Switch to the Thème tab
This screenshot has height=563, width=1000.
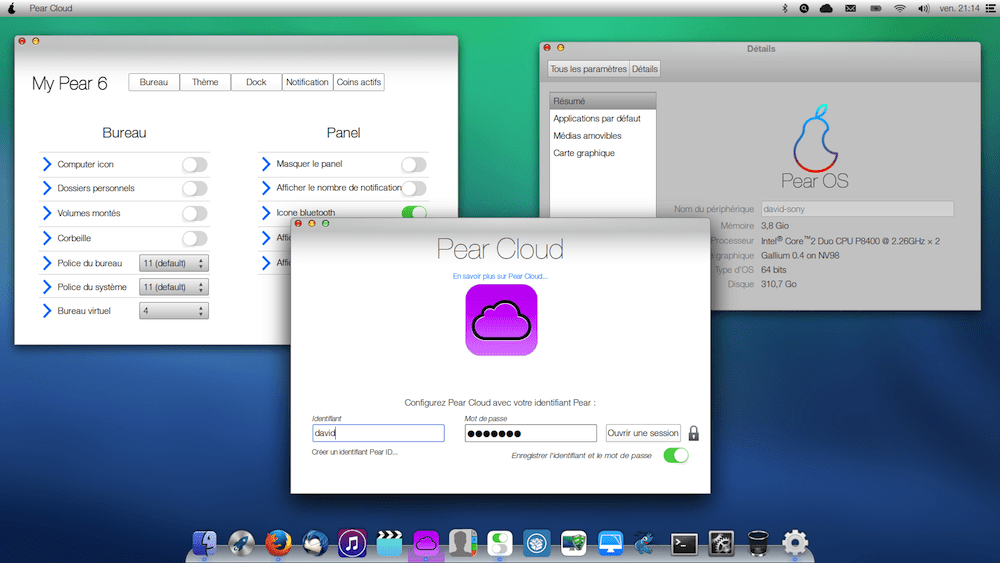[x=205, y=82]
